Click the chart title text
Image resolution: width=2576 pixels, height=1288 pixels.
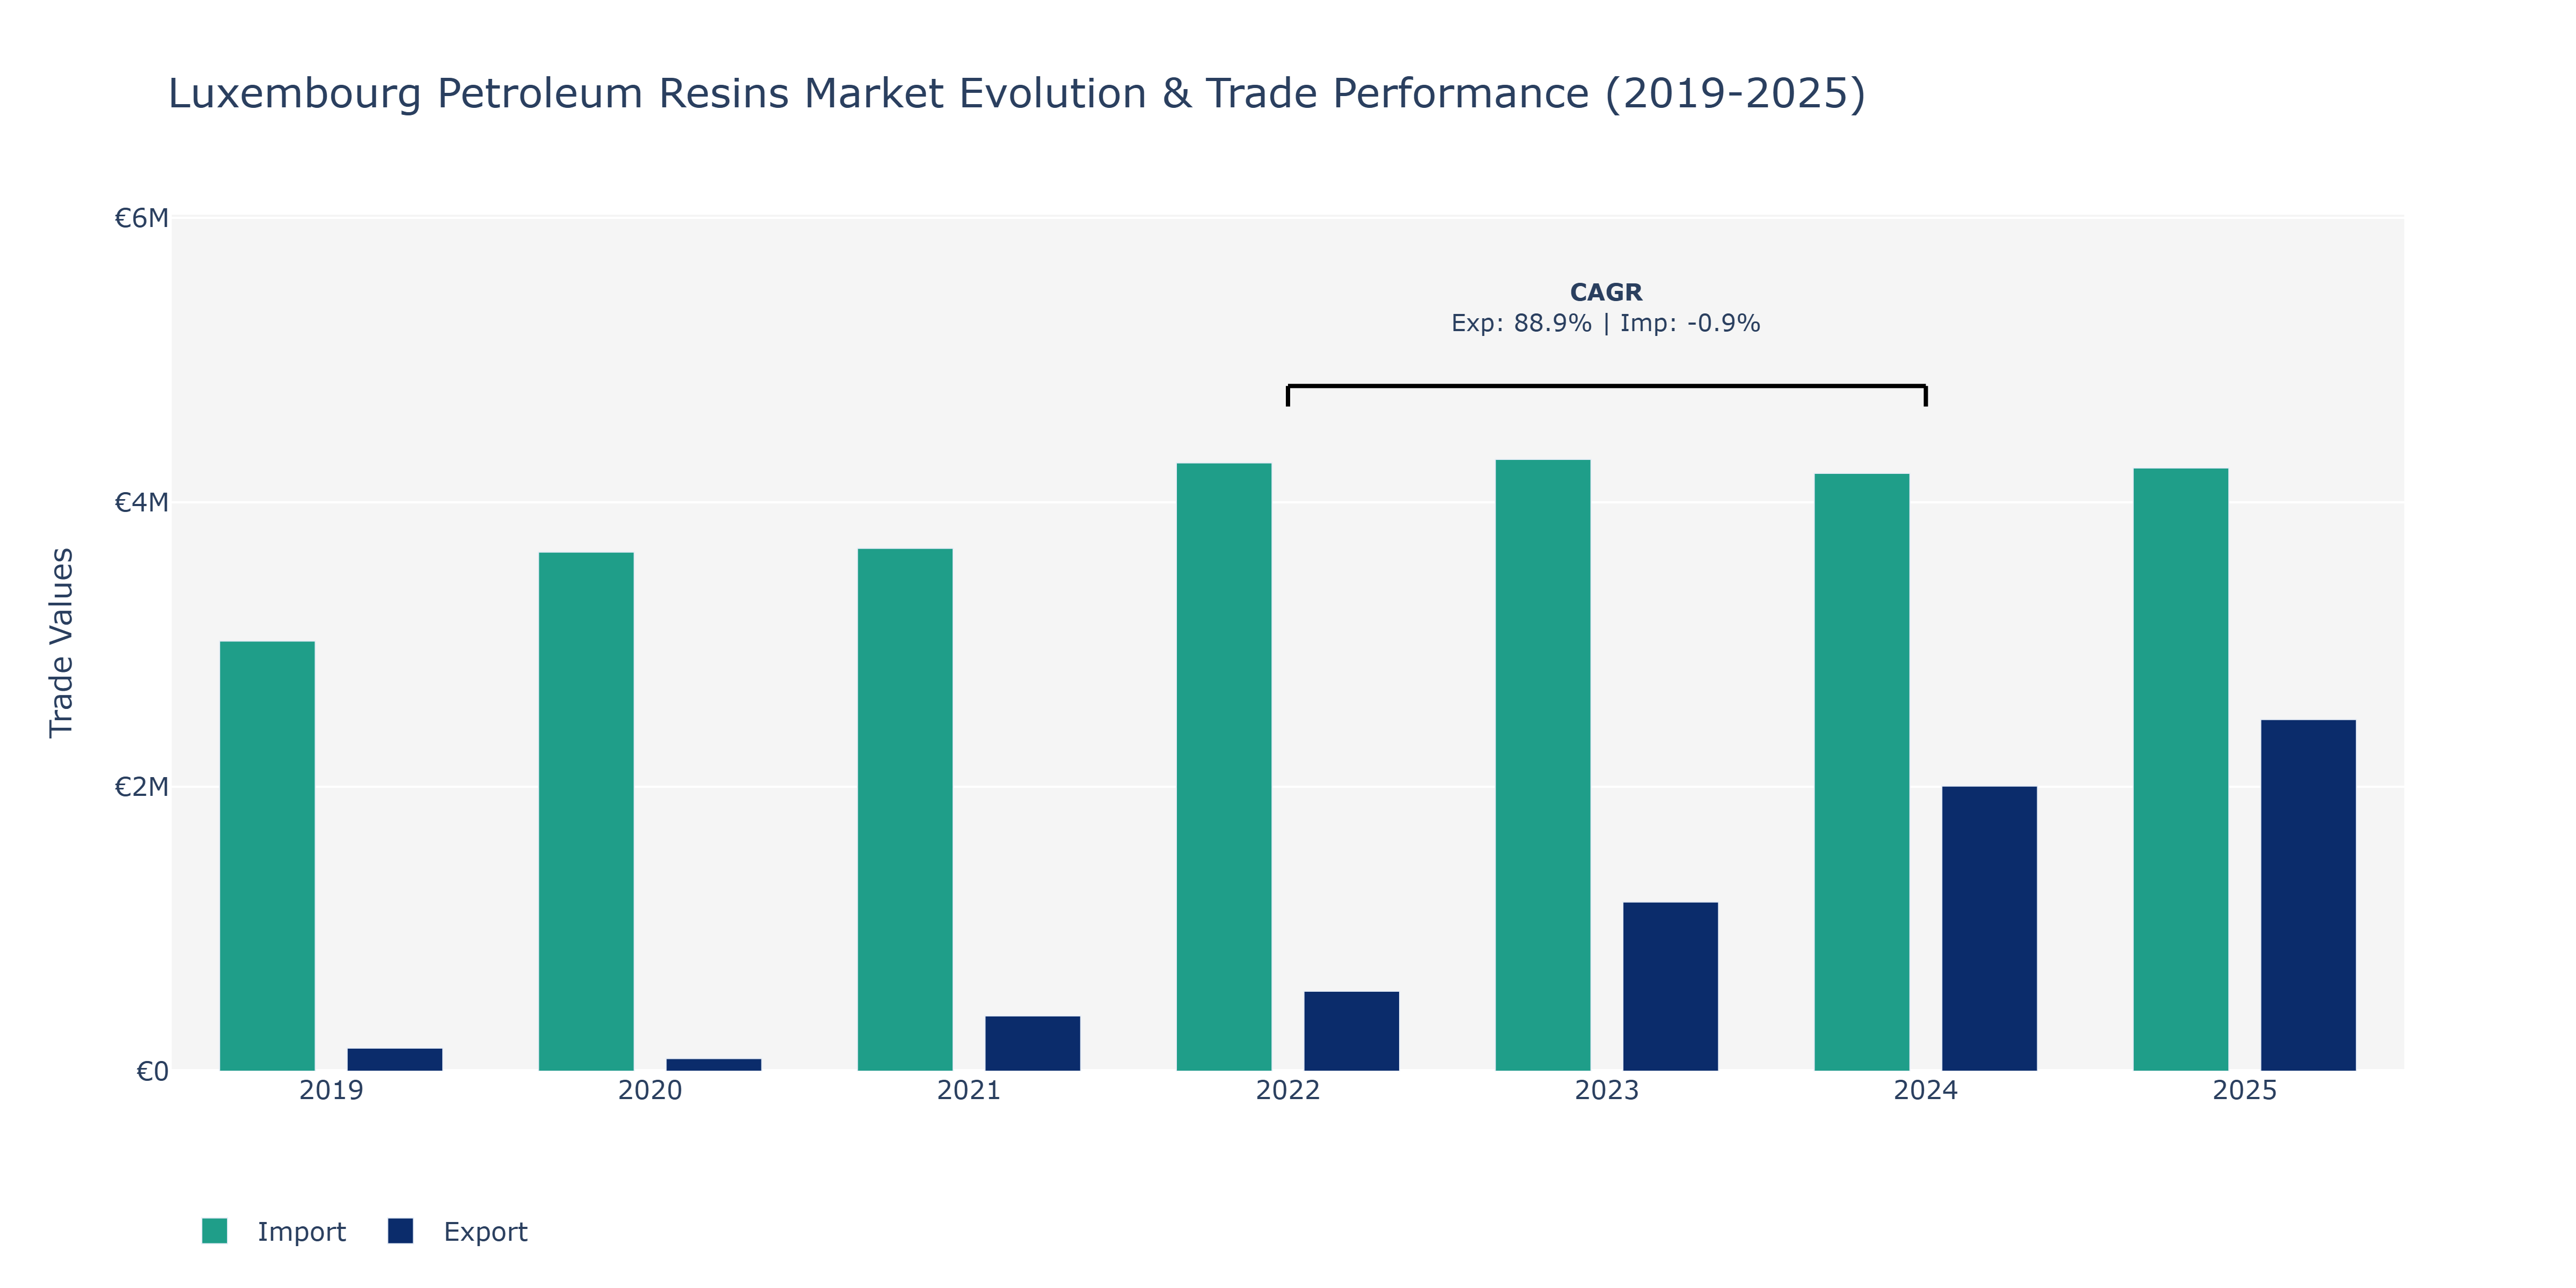click(1017, 94)
